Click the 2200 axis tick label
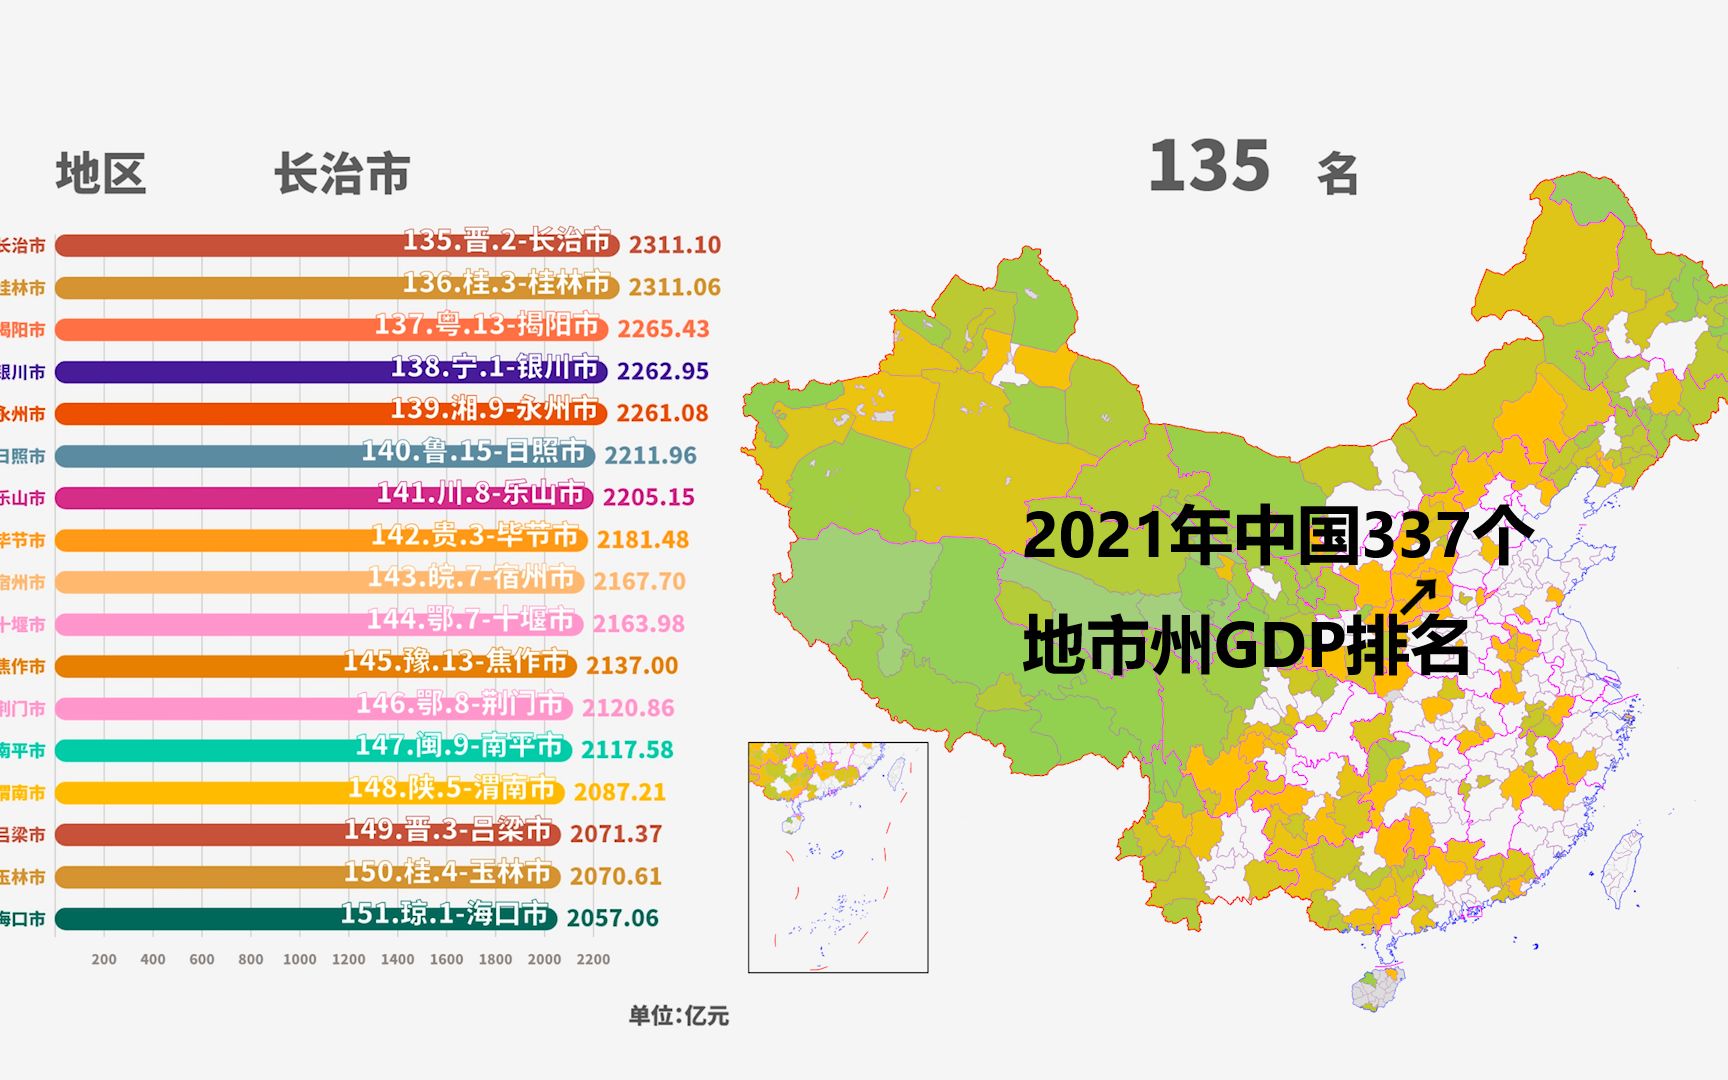This screenshot has width=1728, height=1080. (593, 960)
